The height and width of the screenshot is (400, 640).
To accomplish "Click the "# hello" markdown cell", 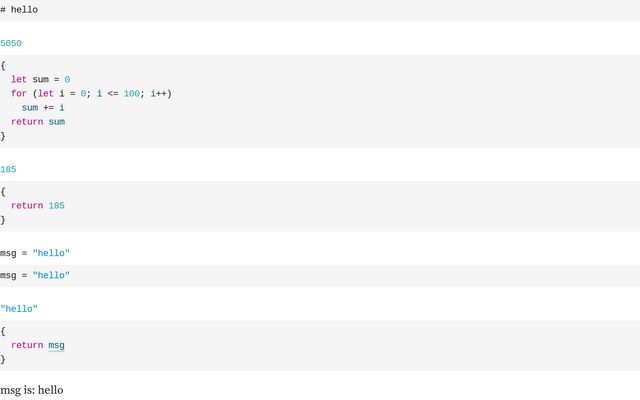I will pos(20,9).
